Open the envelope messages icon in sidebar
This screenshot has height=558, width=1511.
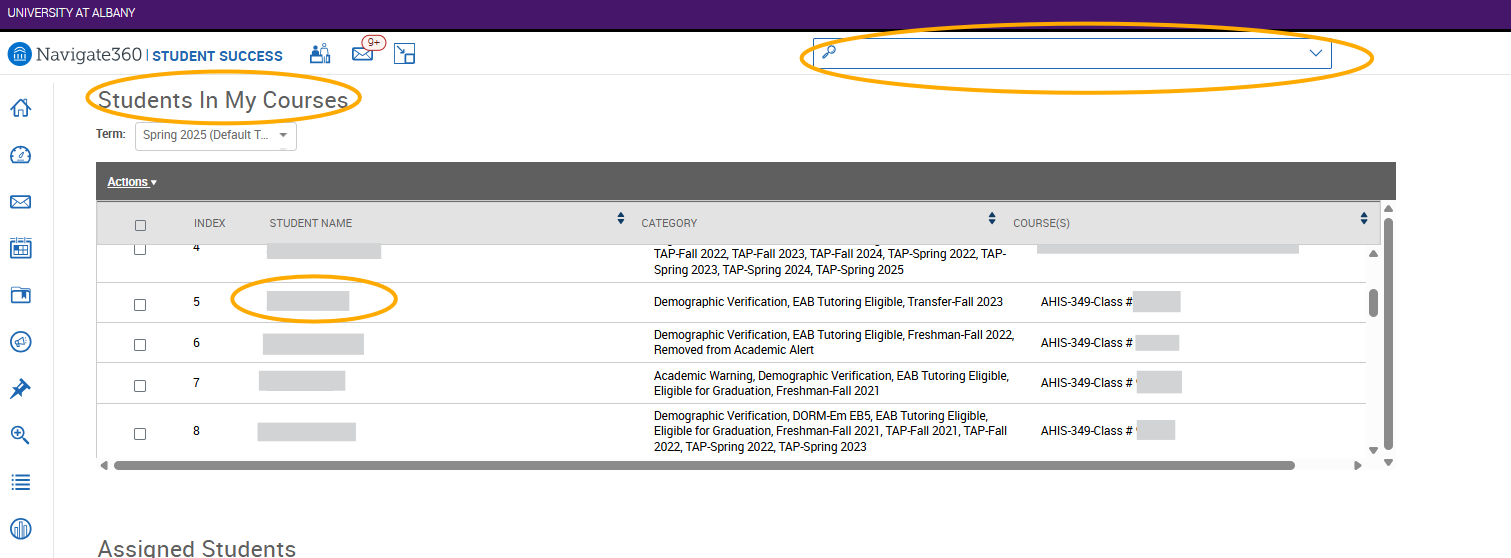20,202
